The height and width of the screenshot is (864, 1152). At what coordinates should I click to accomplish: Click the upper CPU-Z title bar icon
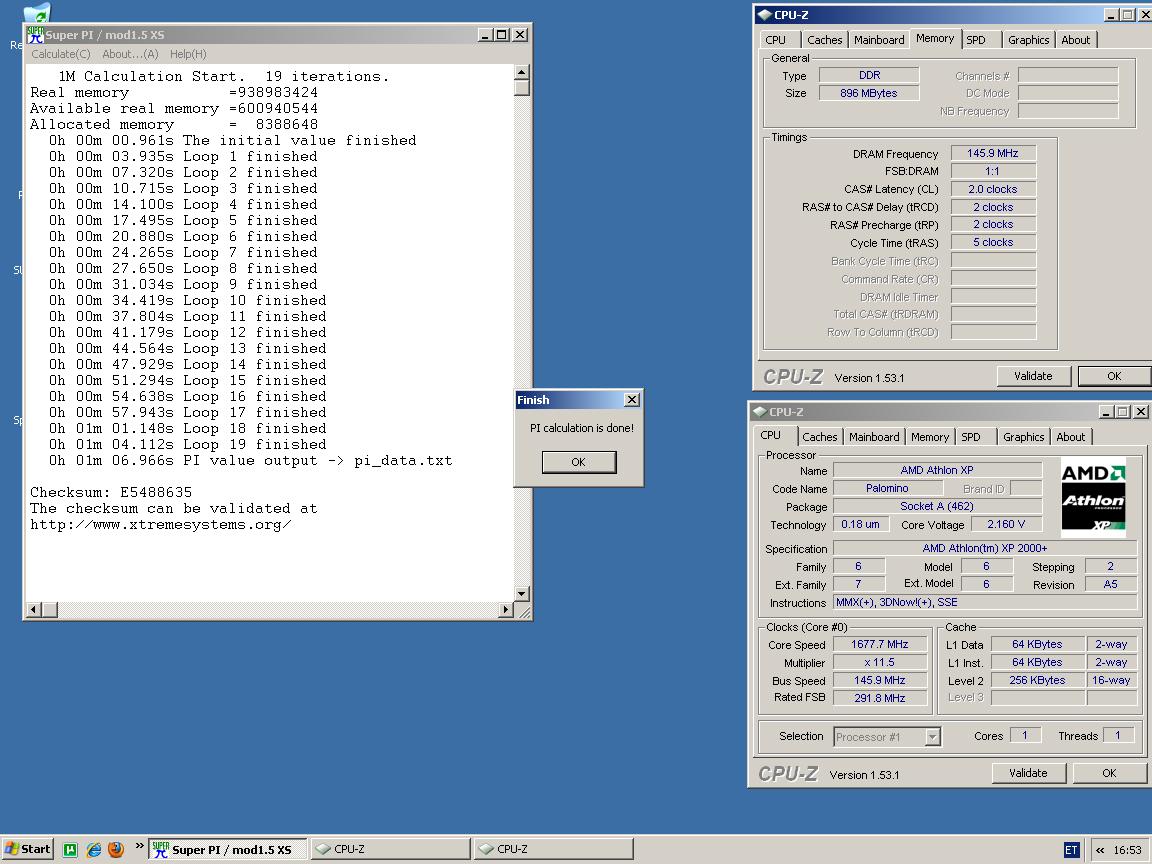point(765,15)
